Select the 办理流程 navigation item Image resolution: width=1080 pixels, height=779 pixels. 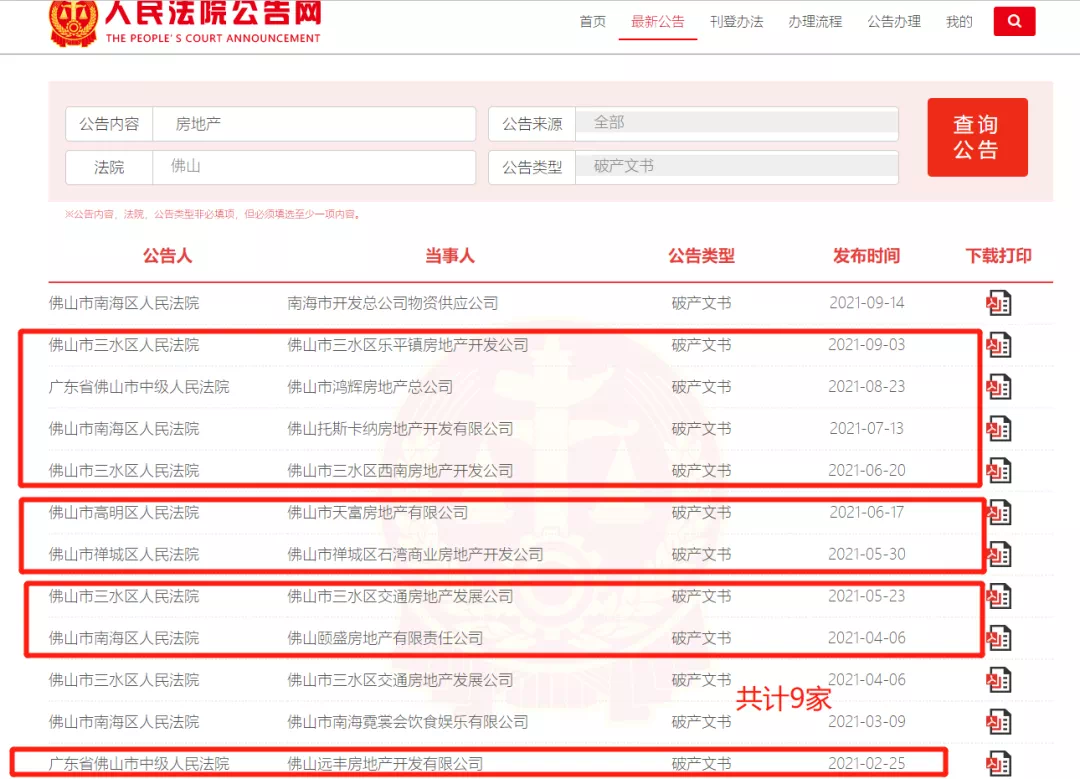click(815, 22)
